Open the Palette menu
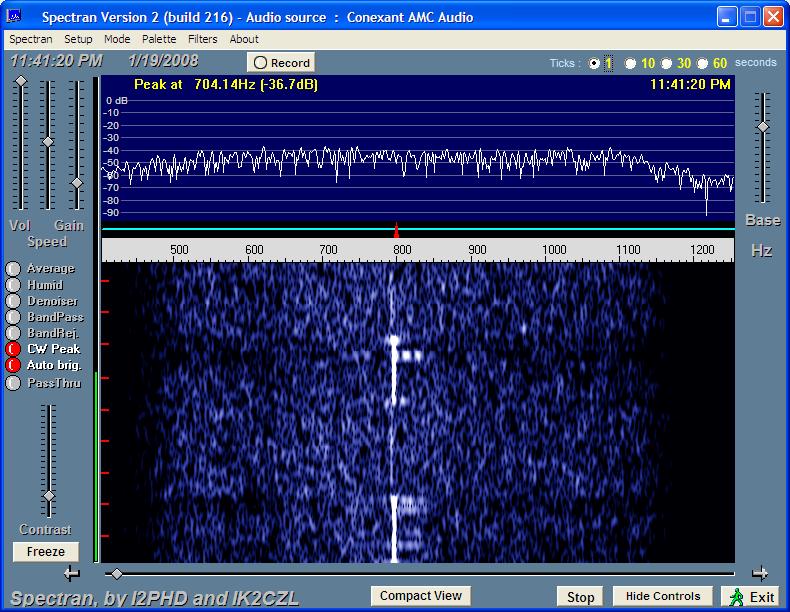This screenshot has height=612, width=790. point(159,39)
